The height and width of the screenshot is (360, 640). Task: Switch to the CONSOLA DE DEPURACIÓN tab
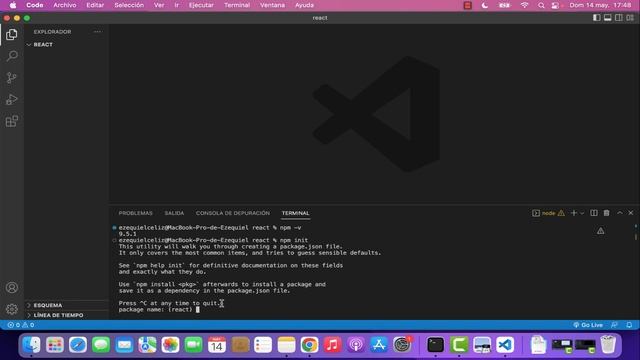(233, 213)
